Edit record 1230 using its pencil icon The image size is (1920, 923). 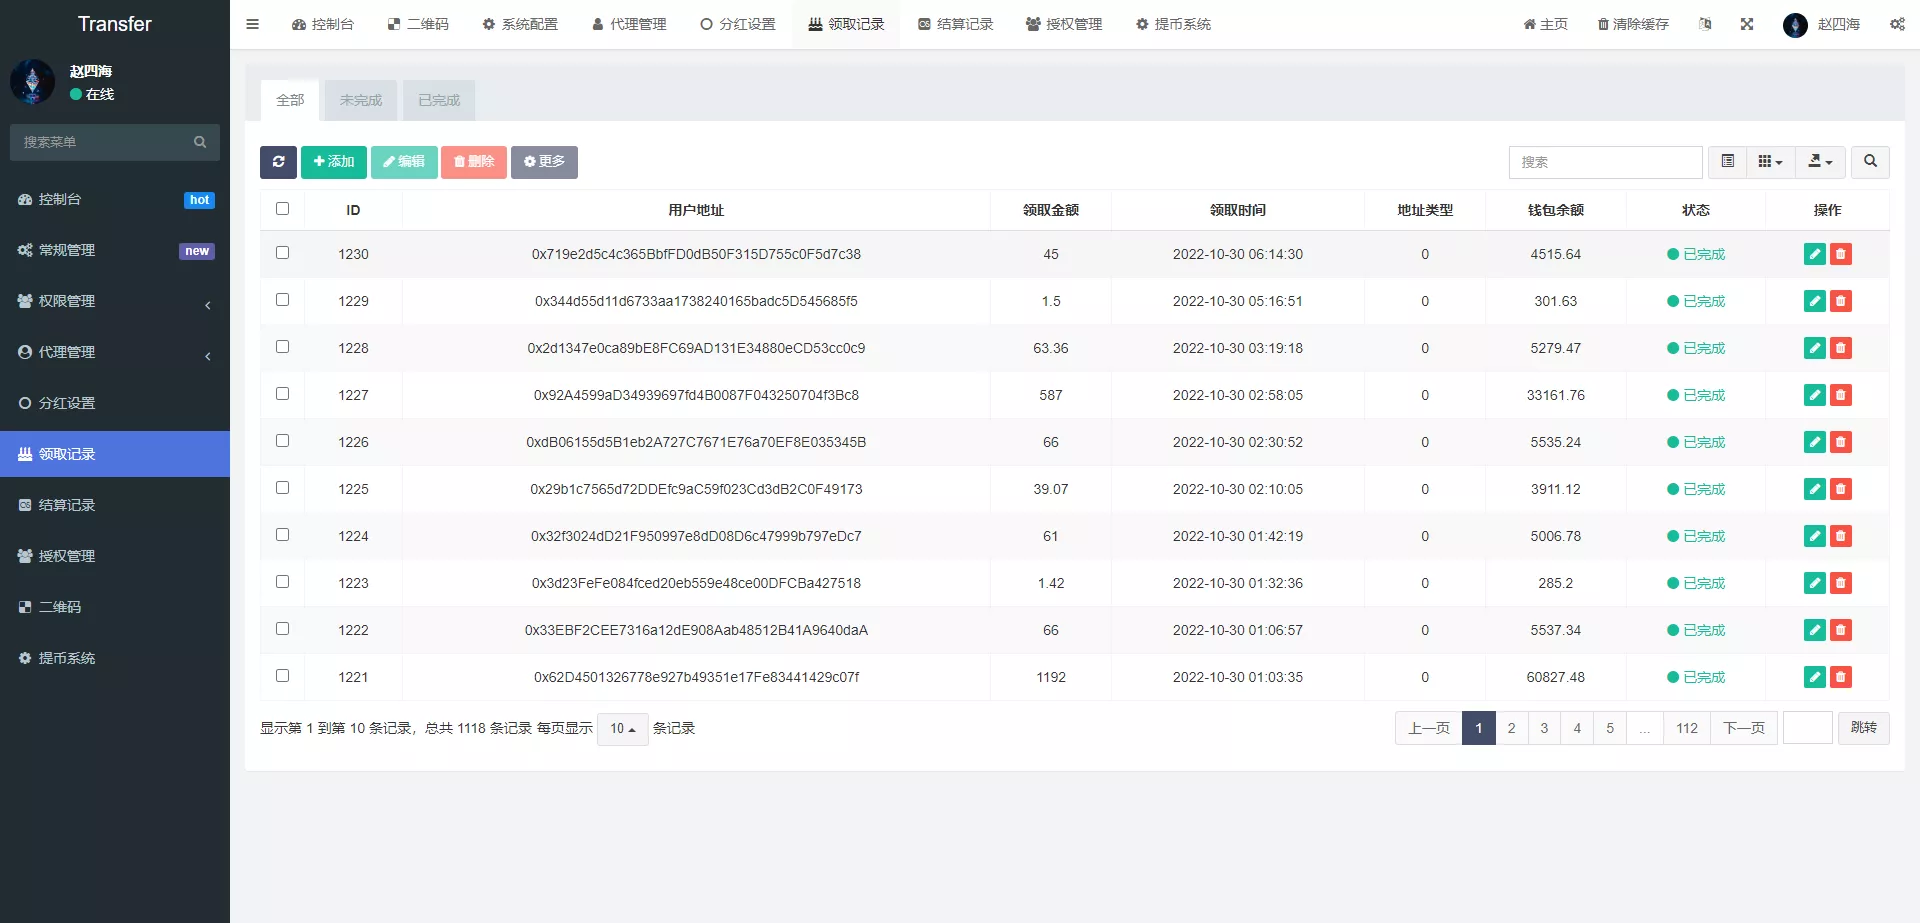(1814, 254)
